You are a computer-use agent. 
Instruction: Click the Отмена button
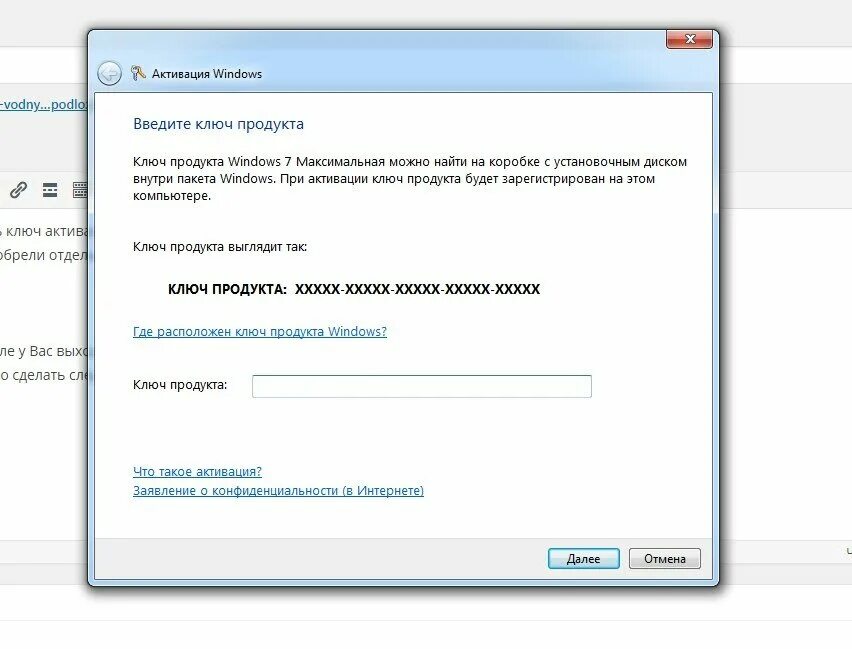pyautogui.click(x=665, y=559)
